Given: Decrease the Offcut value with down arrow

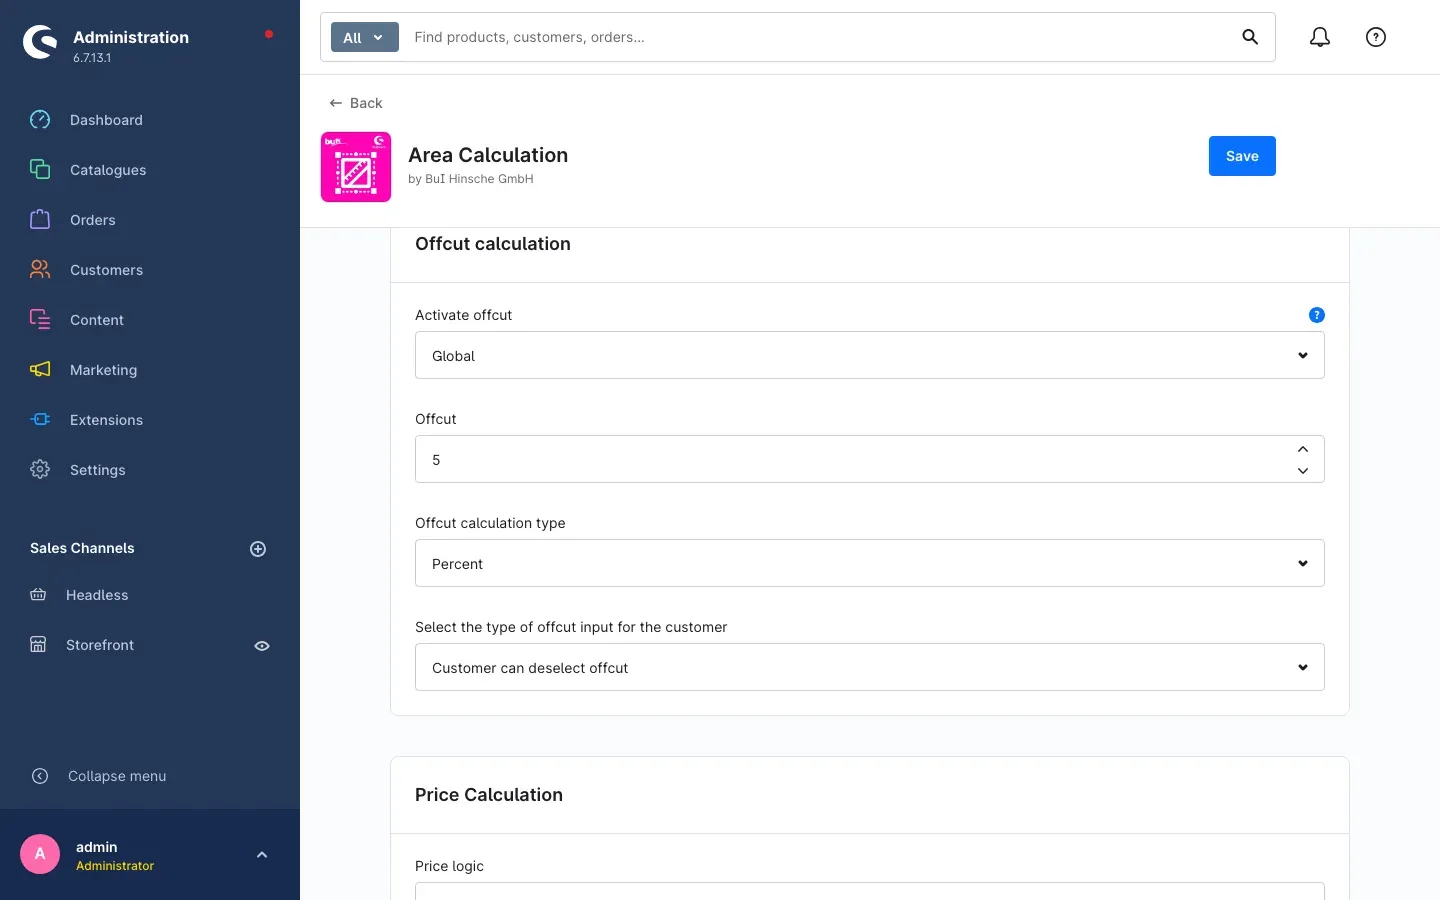Looking at the screenshot, I should tap(1303, 471).
